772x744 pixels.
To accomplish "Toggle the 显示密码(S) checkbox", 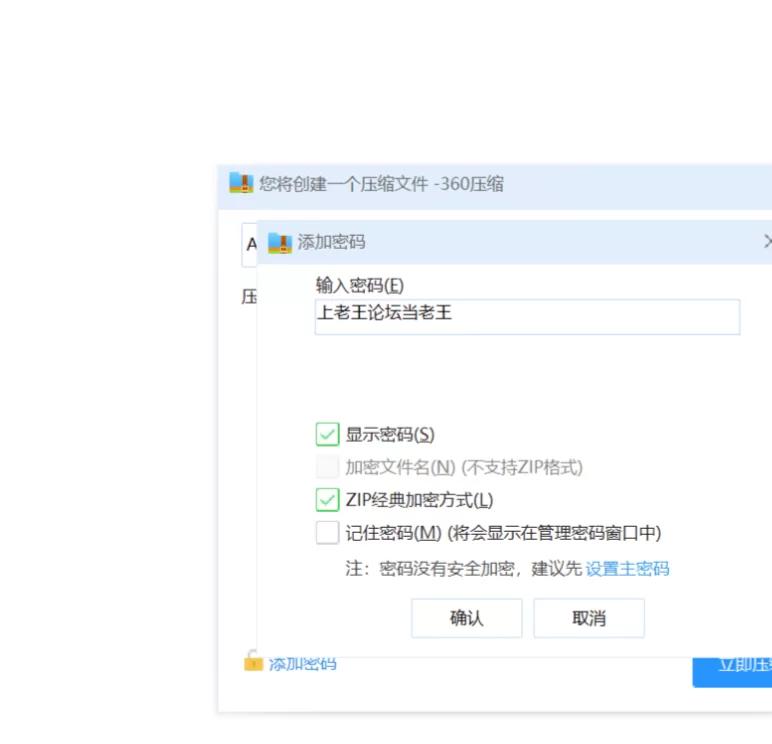I will pyautogui.click(x=327, y=434).
